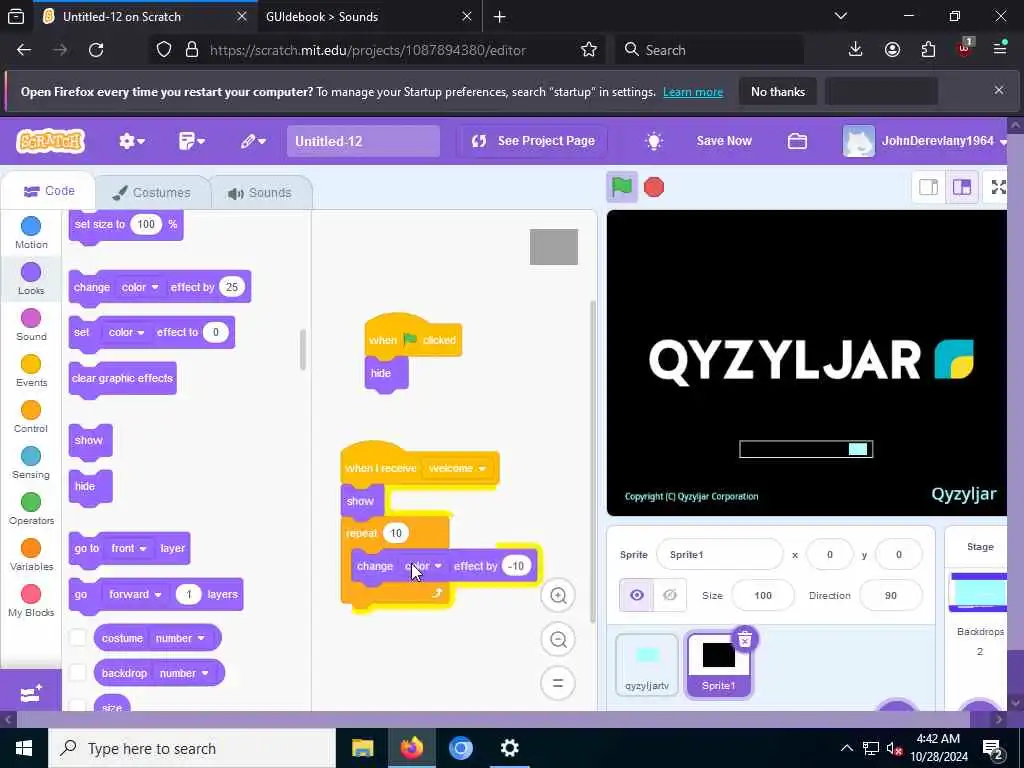Open a new browser tab

click(500, 16)
